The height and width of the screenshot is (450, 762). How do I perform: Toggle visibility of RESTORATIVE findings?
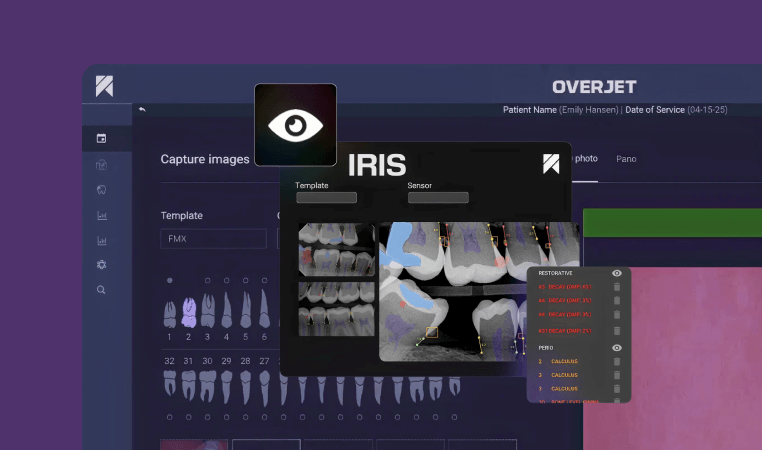(x=617, y=273)
